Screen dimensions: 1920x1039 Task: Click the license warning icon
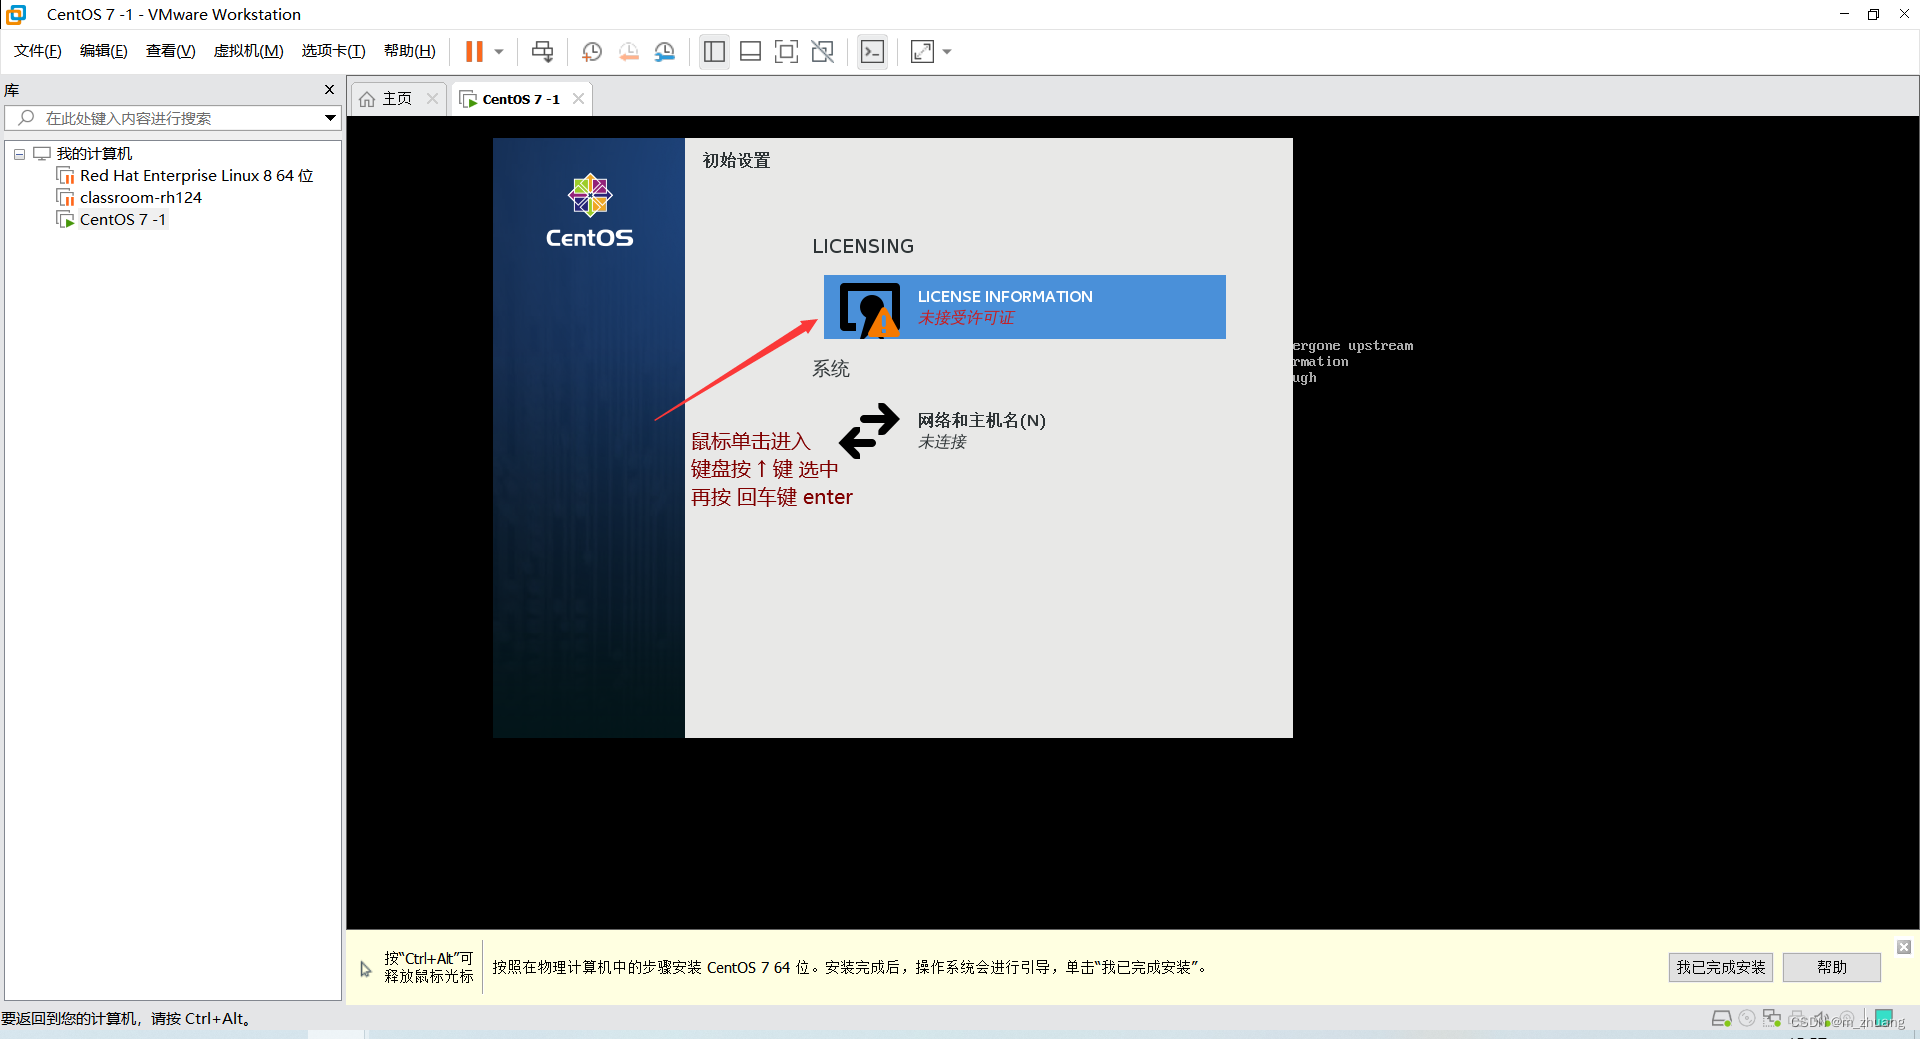click(x=869, y=309)
